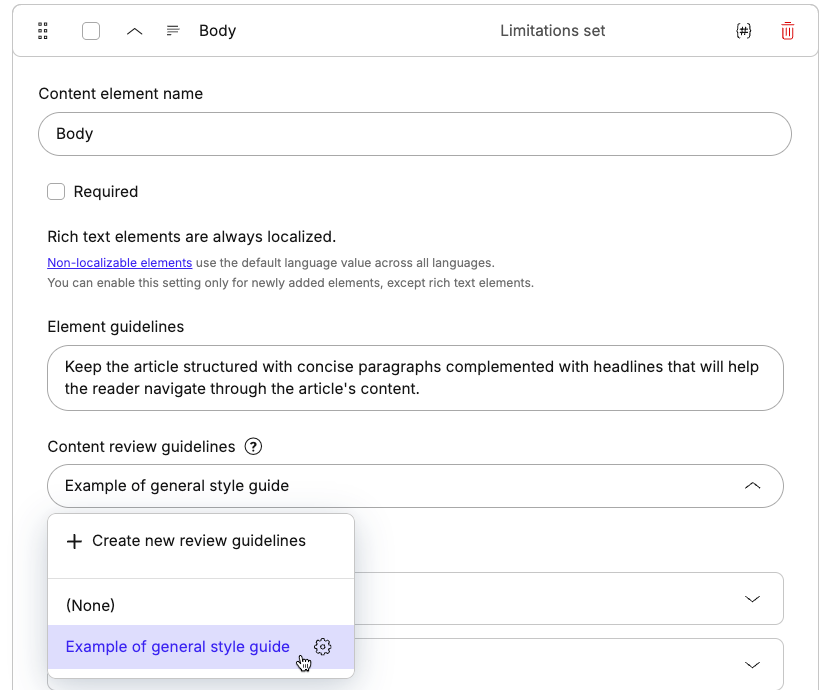Viewport: 826px width, 690px height.
Task: Collapse the Body element with the chevron
Action: point(134,31)
